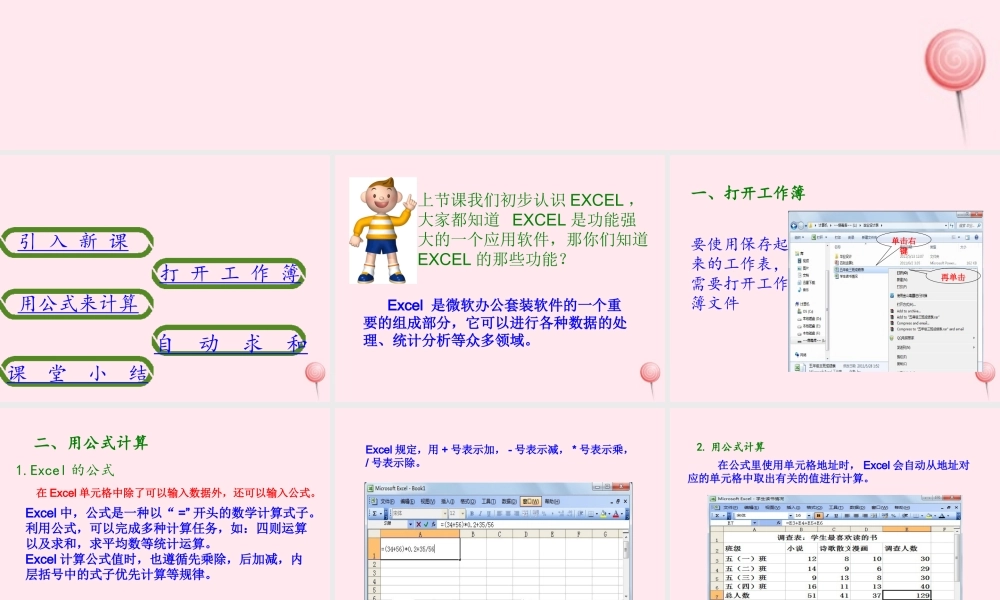Click the red font color A icon in Book1
Screen dimensions: 1000x600
coord(616,514)
